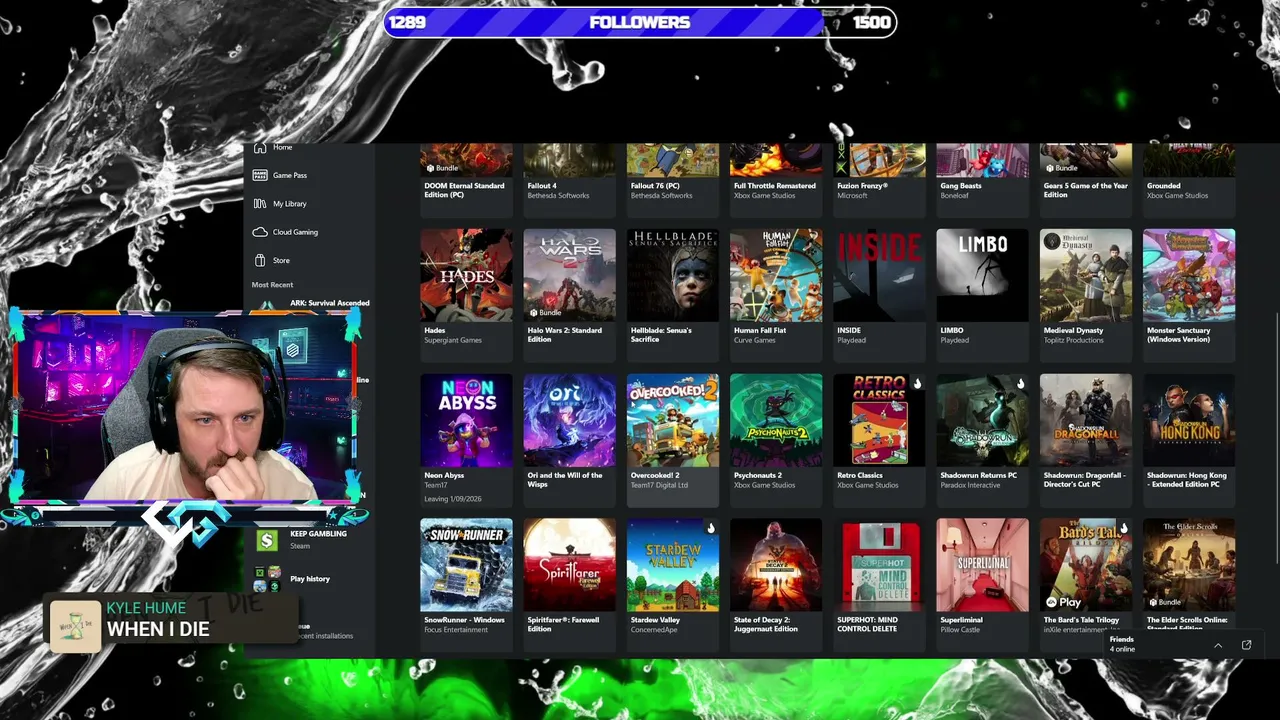The height and width of the screenshot is (720, 1280).
Task: Open ARK: Survival Ascended from Most Recent
Action: 329,303
